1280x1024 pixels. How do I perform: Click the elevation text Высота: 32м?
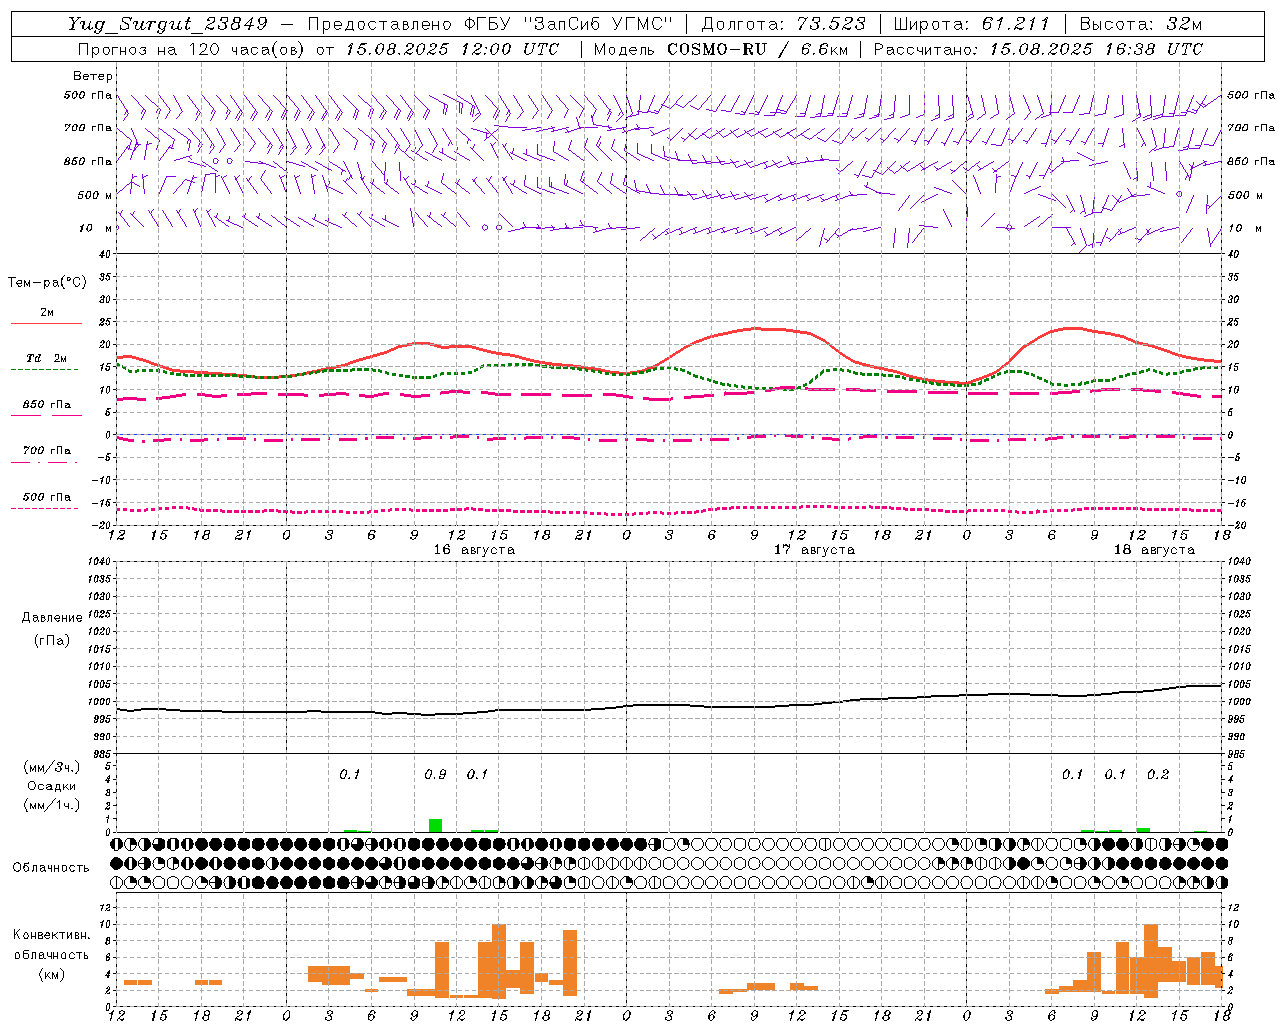coord(1140,24)
